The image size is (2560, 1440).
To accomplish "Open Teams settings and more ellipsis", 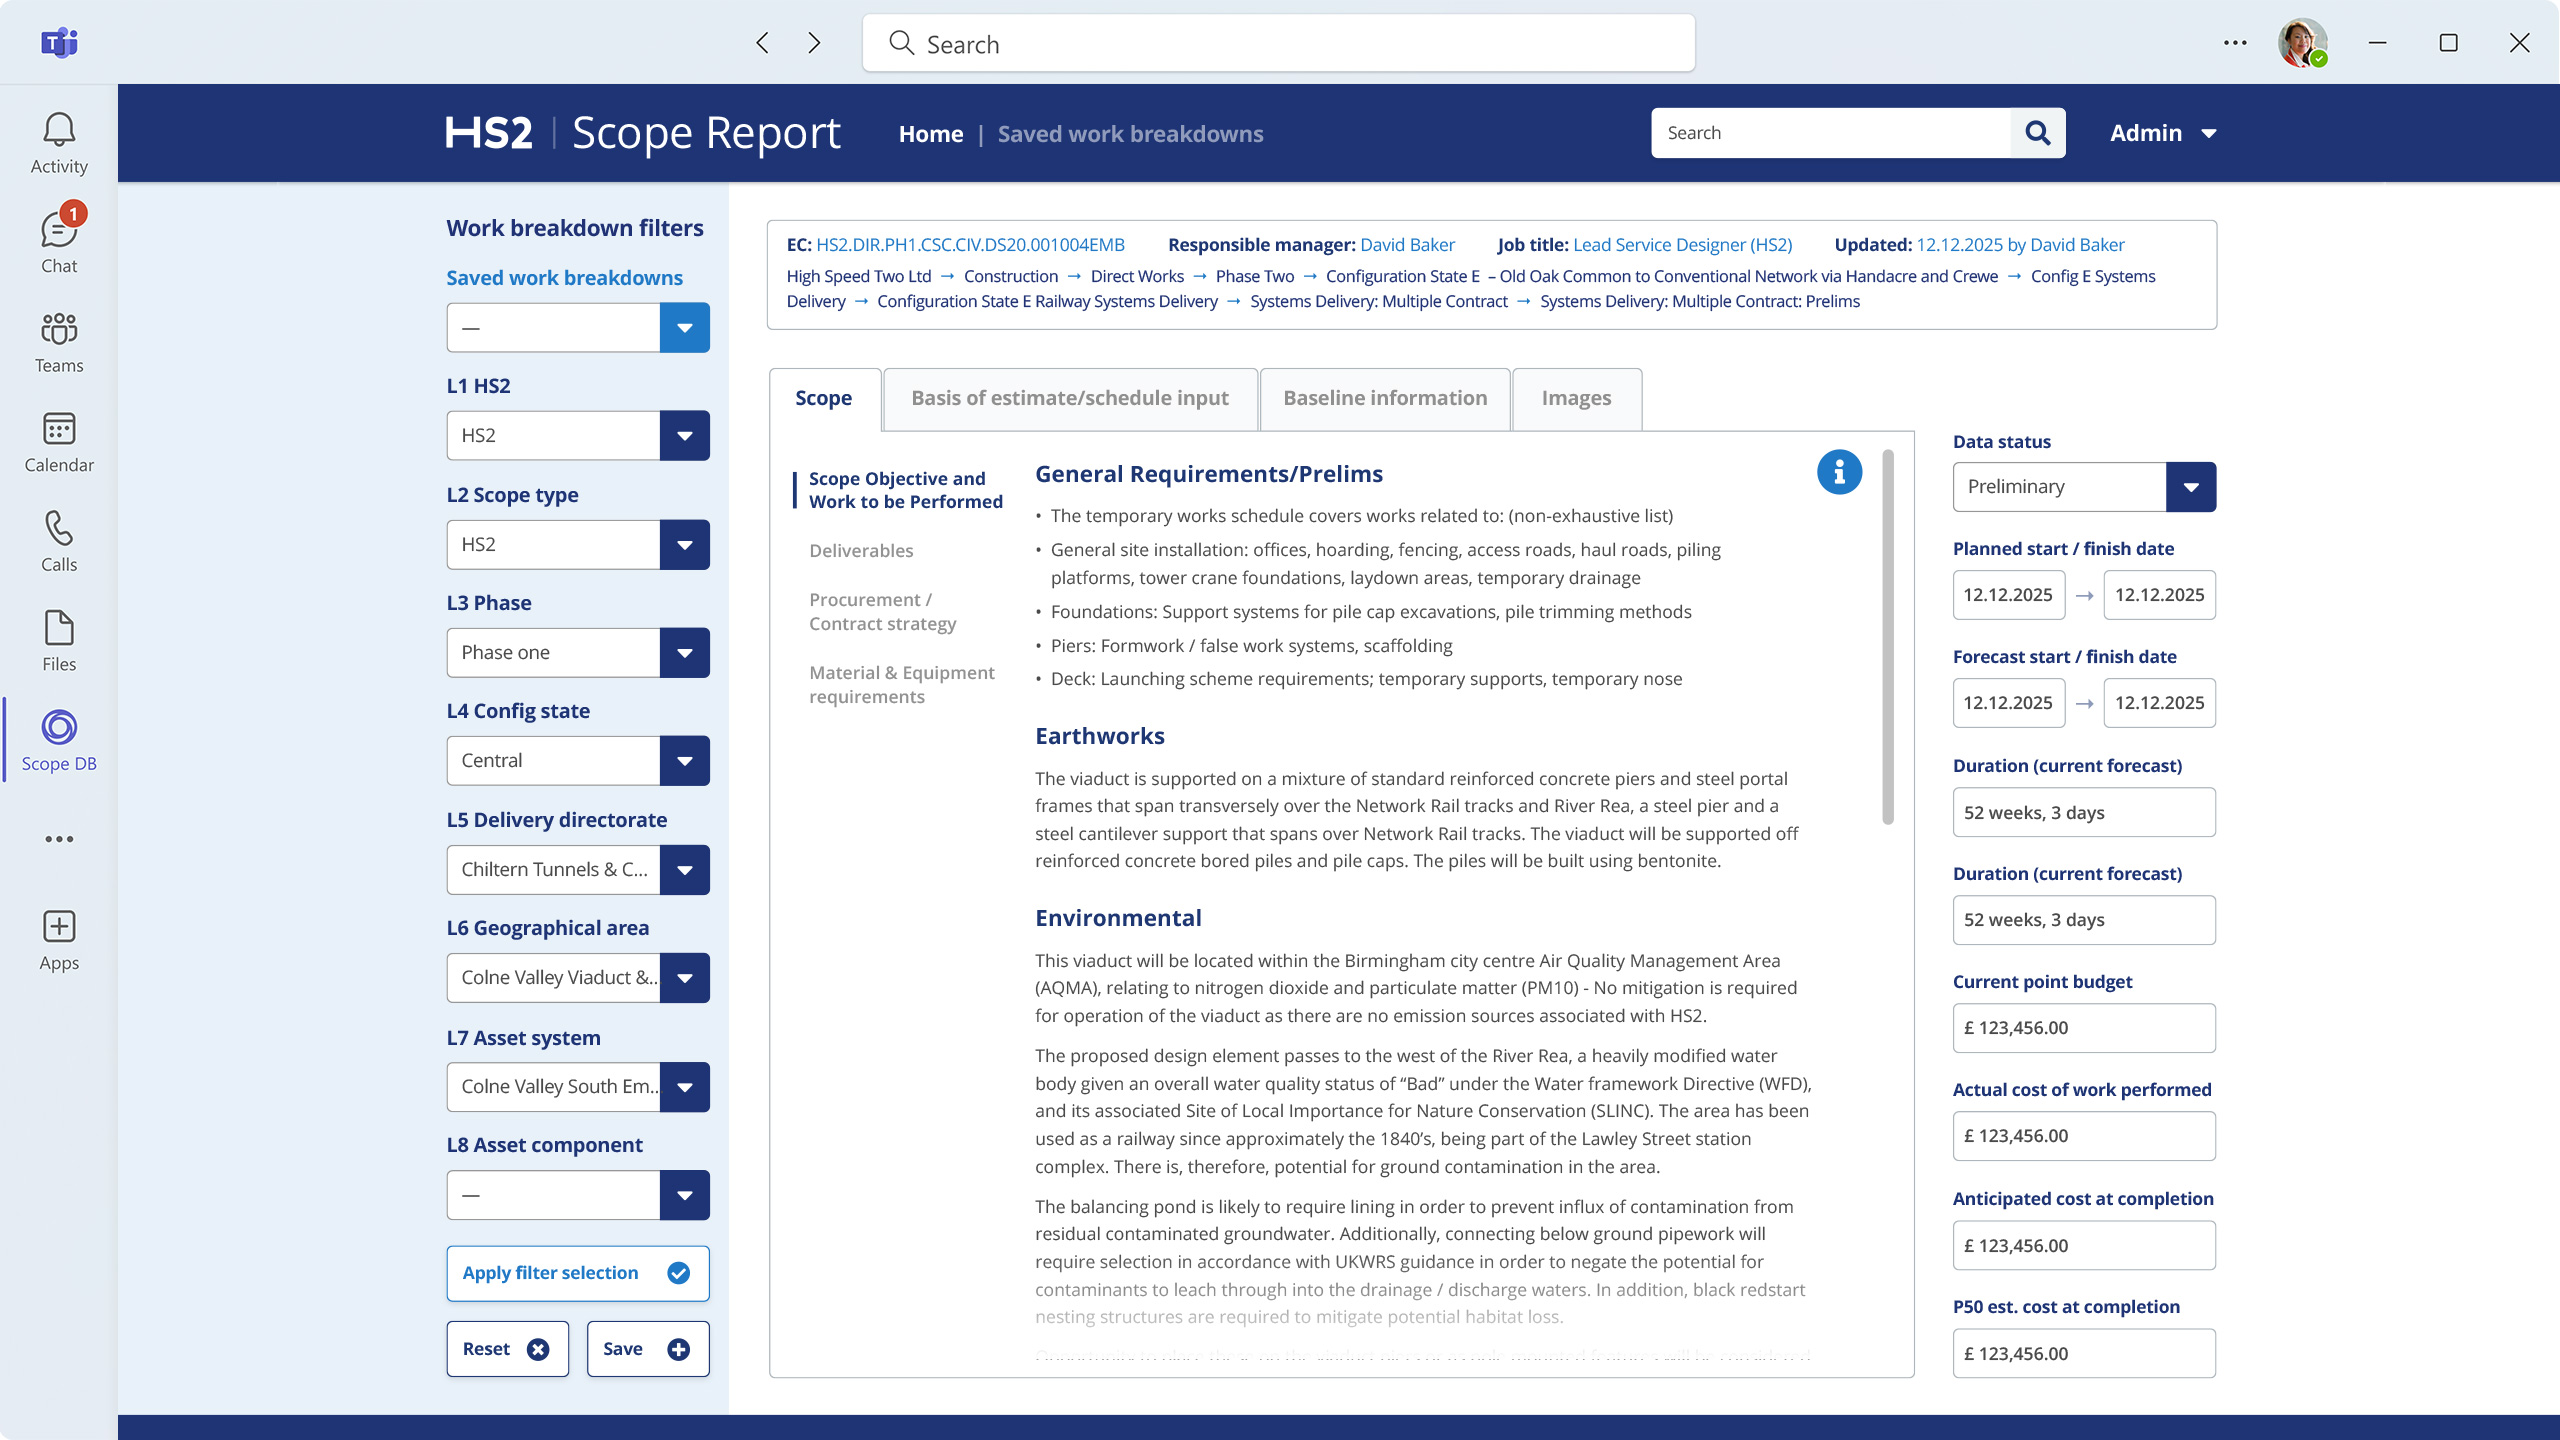I will pos(2235,43).
